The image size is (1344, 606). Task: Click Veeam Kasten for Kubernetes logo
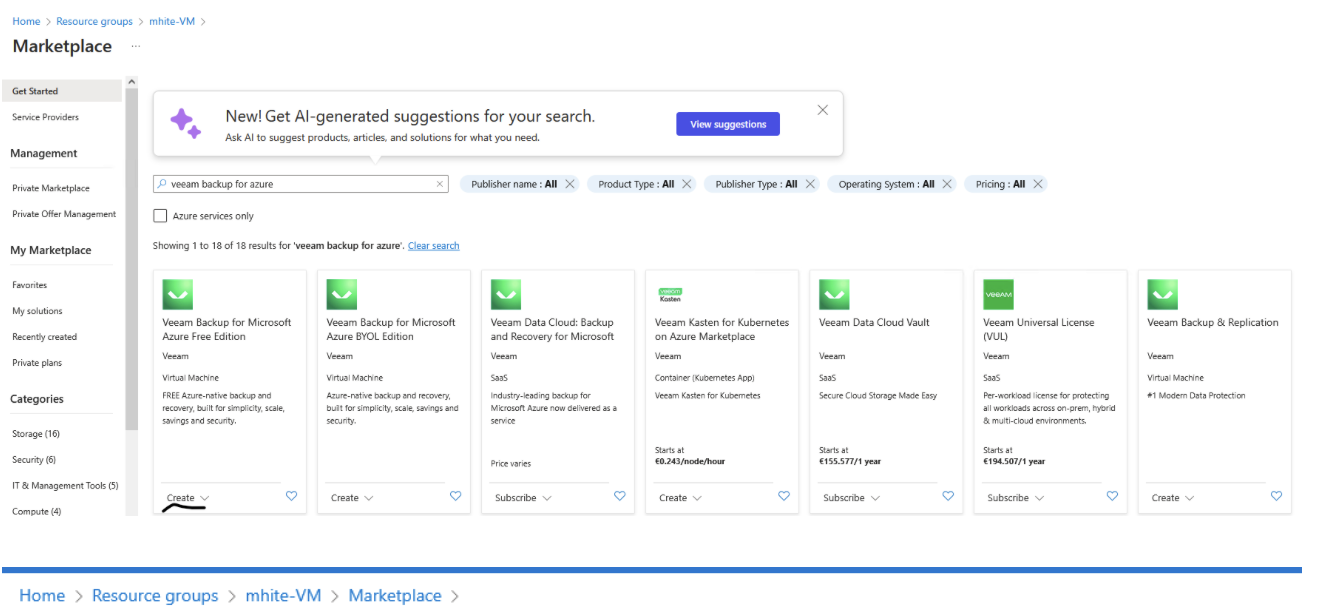click(670, 295)
